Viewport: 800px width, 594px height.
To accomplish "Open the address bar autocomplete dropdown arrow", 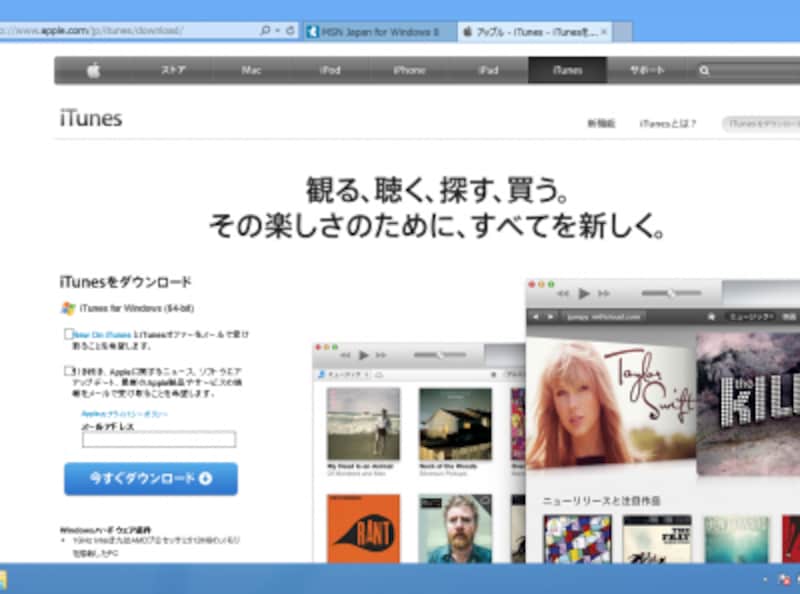I will pos(278,31).
